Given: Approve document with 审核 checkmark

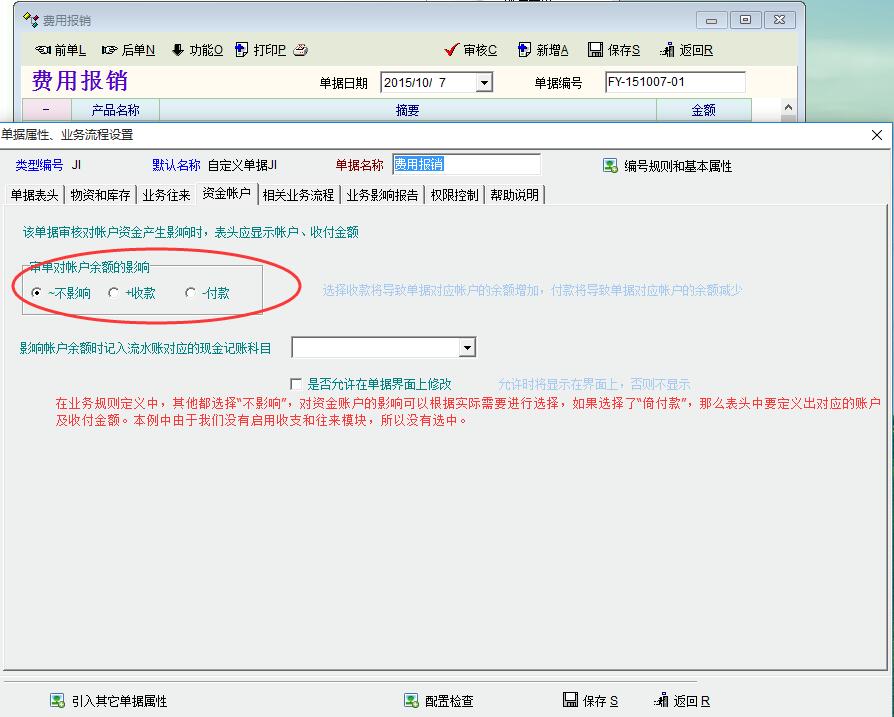Looking at the screenshot, I should tap(452, 50).
